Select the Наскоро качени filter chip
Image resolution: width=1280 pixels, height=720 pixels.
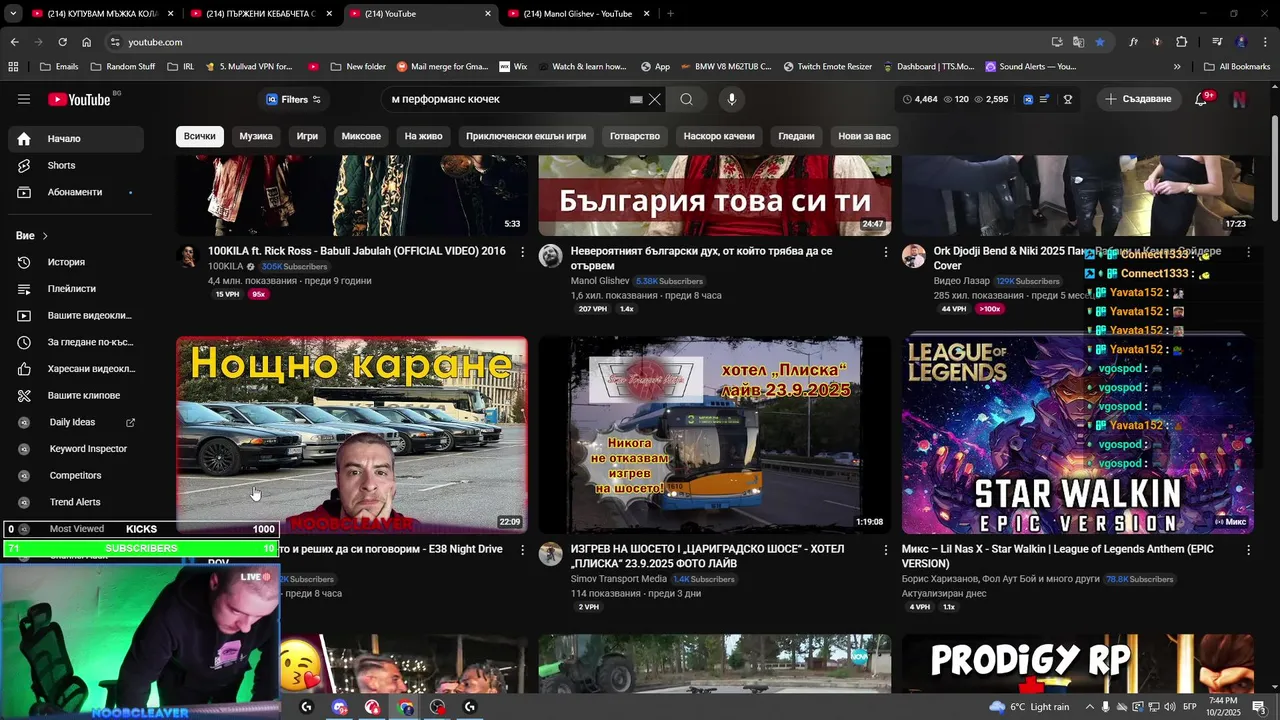[x=719, y=136]
